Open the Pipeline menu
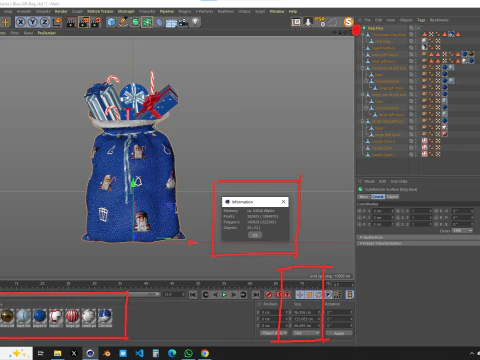480x360 pixels. (x=167, y=11)
